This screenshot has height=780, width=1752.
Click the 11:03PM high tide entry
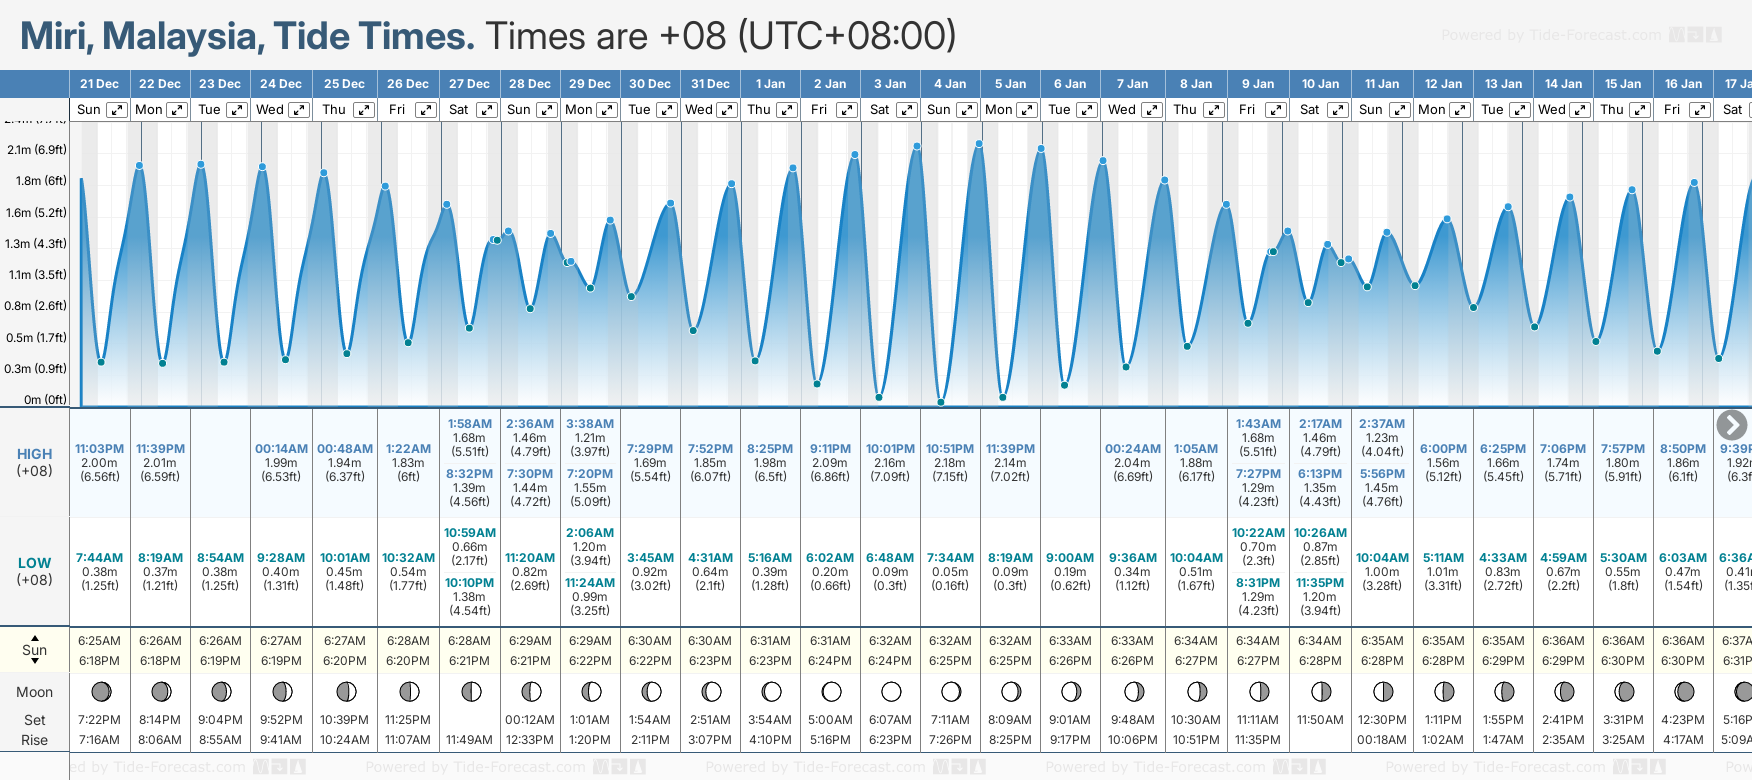coord(100,449)
